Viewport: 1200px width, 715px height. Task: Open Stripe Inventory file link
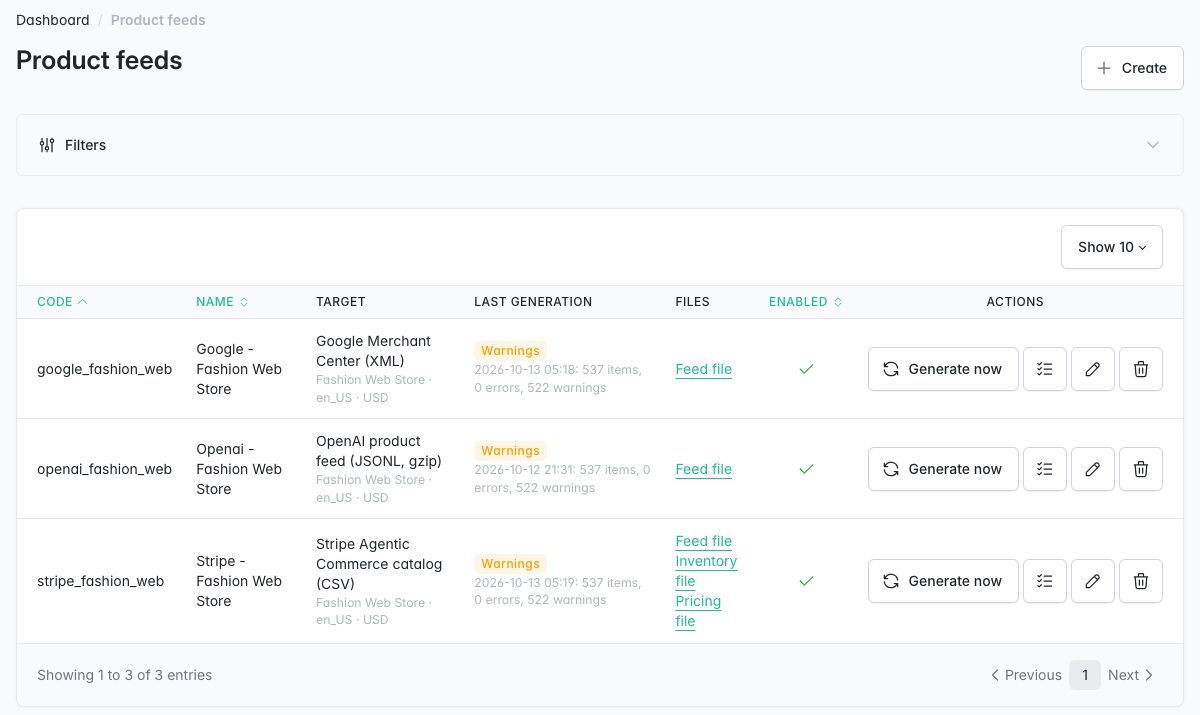pyautogui.click(x=706, y=571)
